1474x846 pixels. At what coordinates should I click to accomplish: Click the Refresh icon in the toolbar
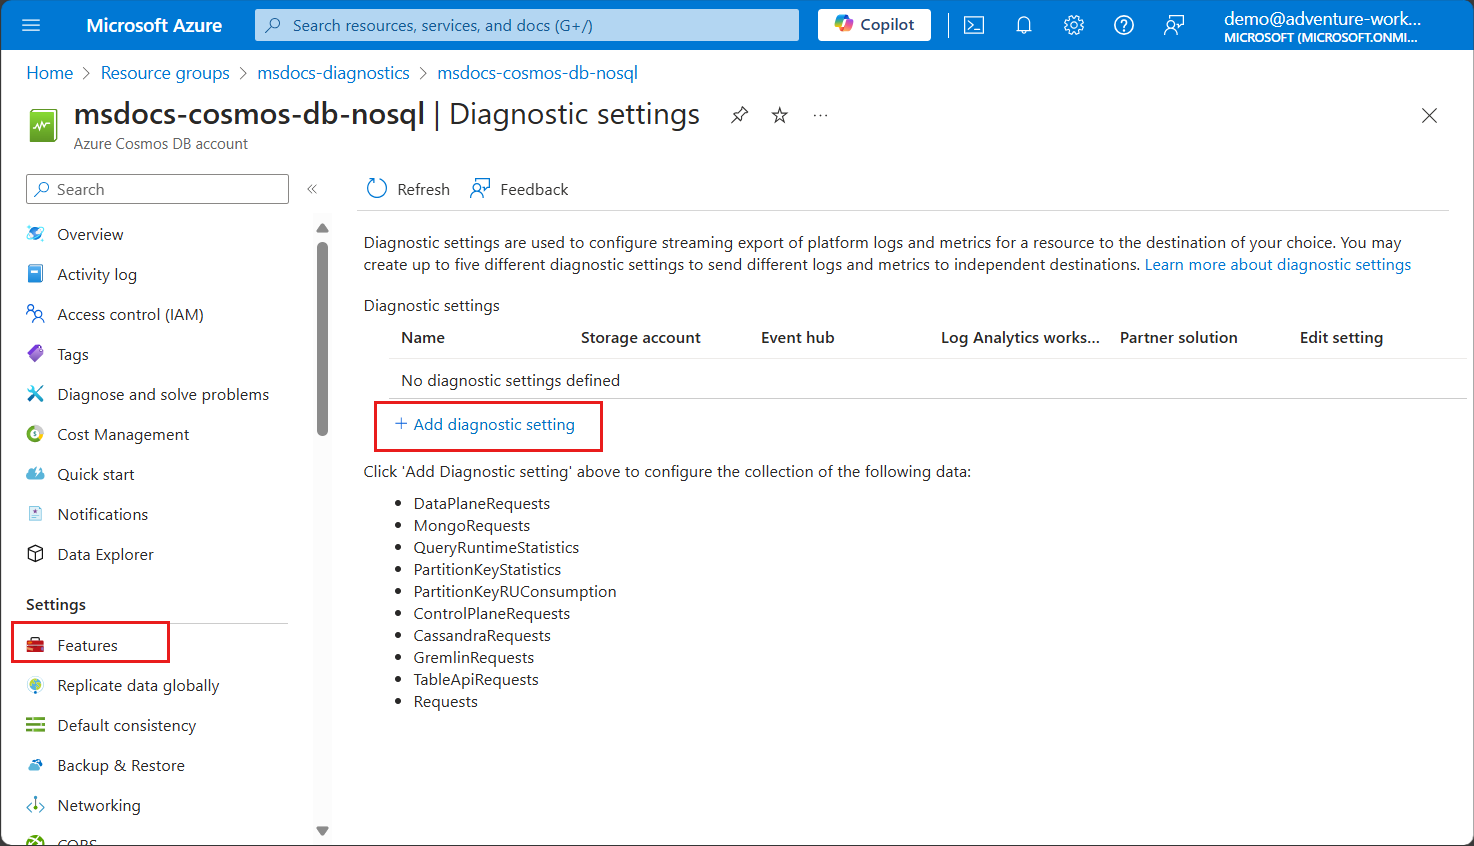click(x=377, y=189)
